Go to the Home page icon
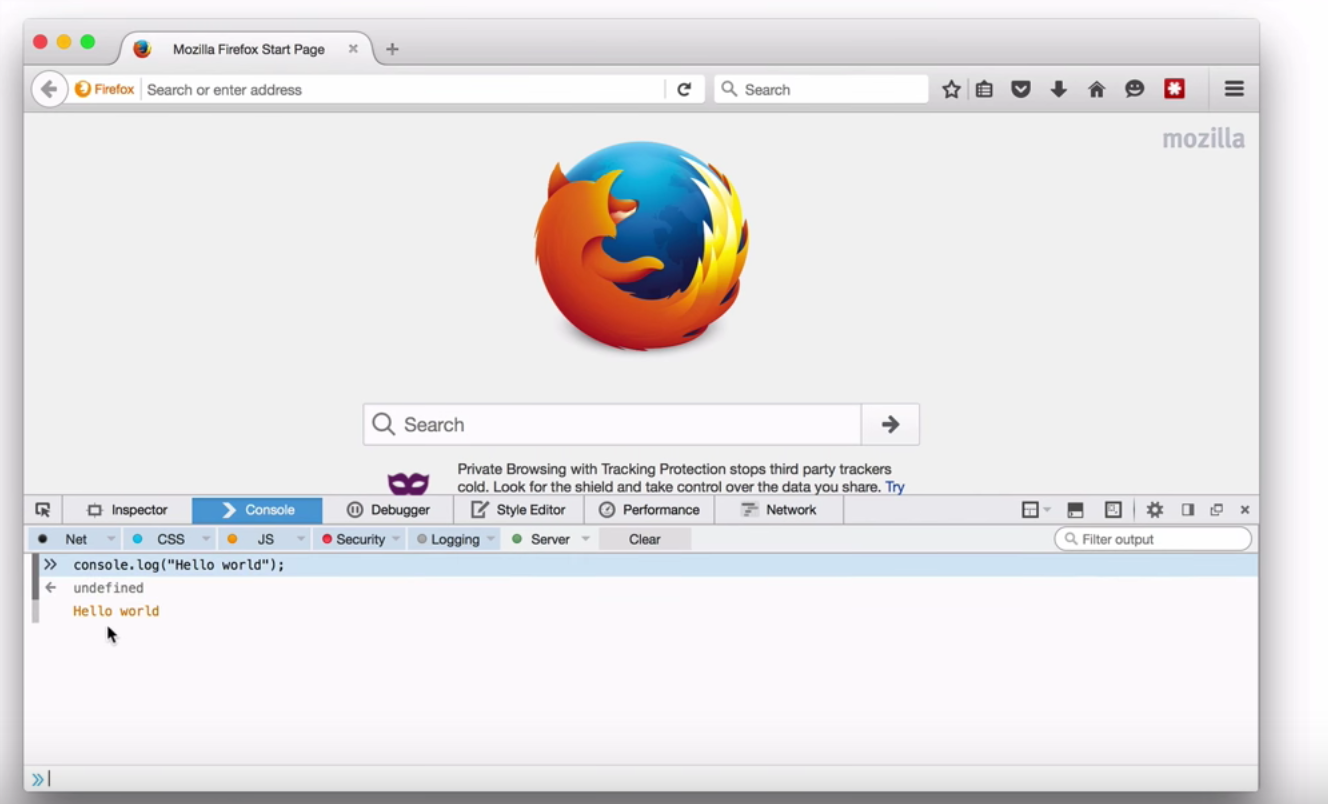 tap(1097, 89)
